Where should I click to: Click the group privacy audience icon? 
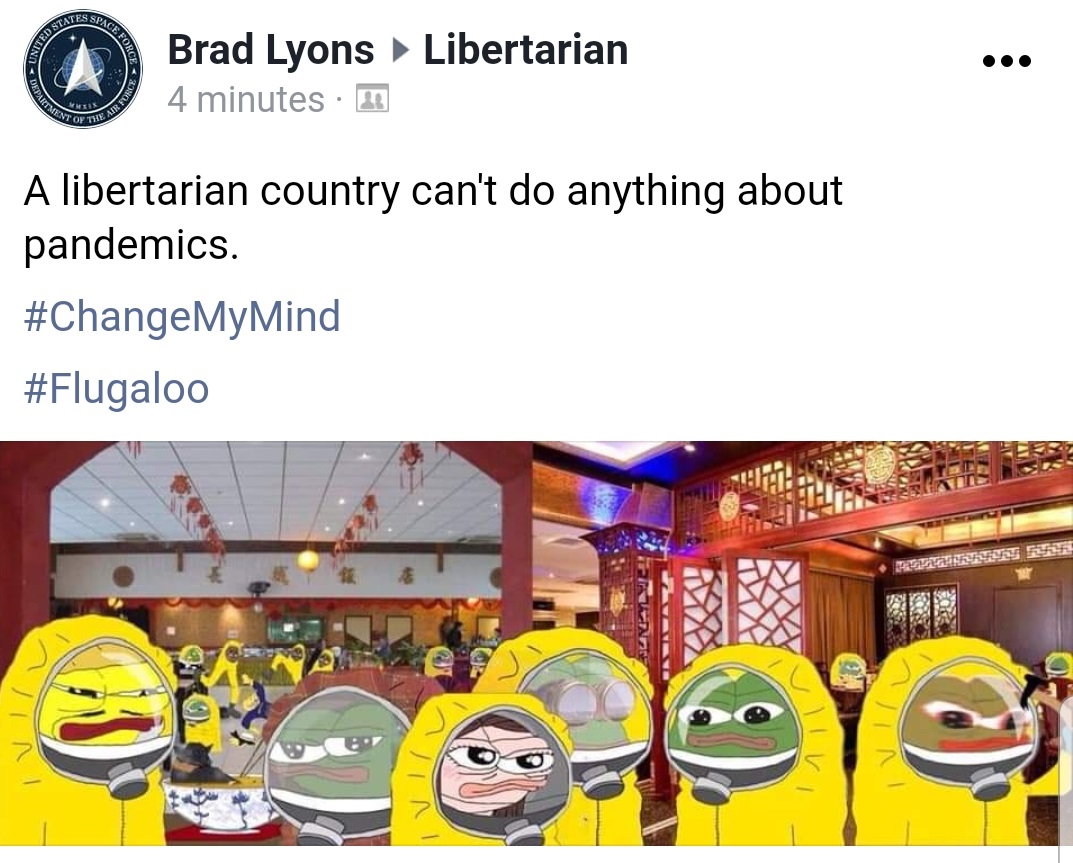pyautogui.click(x=372, y=99)
